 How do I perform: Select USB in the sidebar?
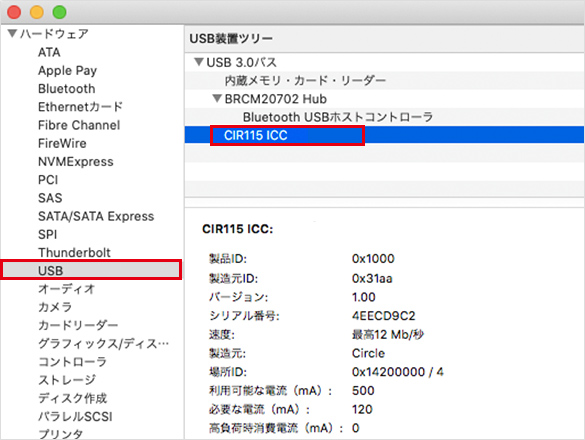(x=91, y=270)
